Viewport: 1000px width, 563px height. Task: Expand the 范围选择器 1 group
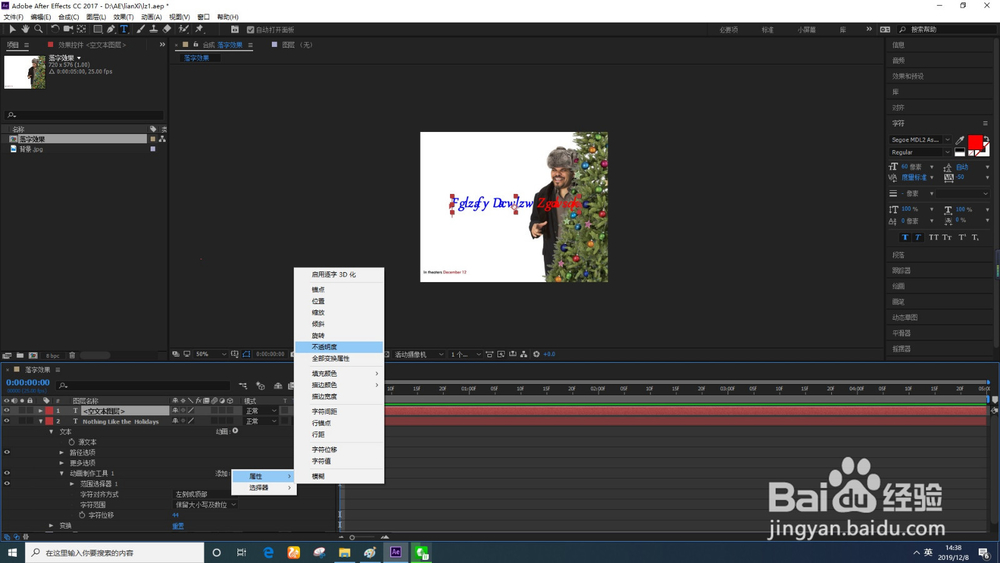click(x=72, y=484)
